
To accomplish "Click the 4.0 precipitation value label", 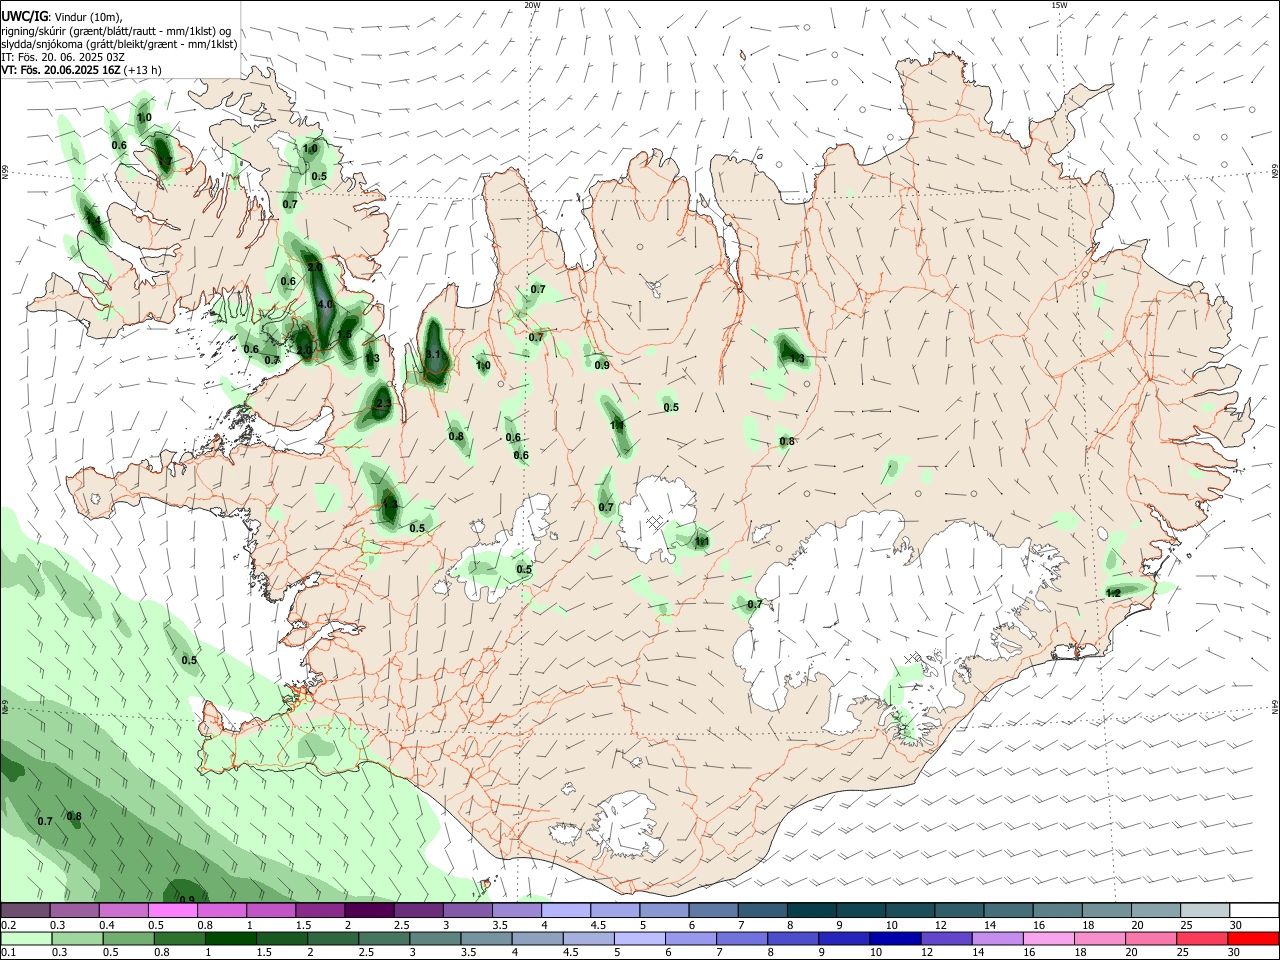I will point(325,304).
